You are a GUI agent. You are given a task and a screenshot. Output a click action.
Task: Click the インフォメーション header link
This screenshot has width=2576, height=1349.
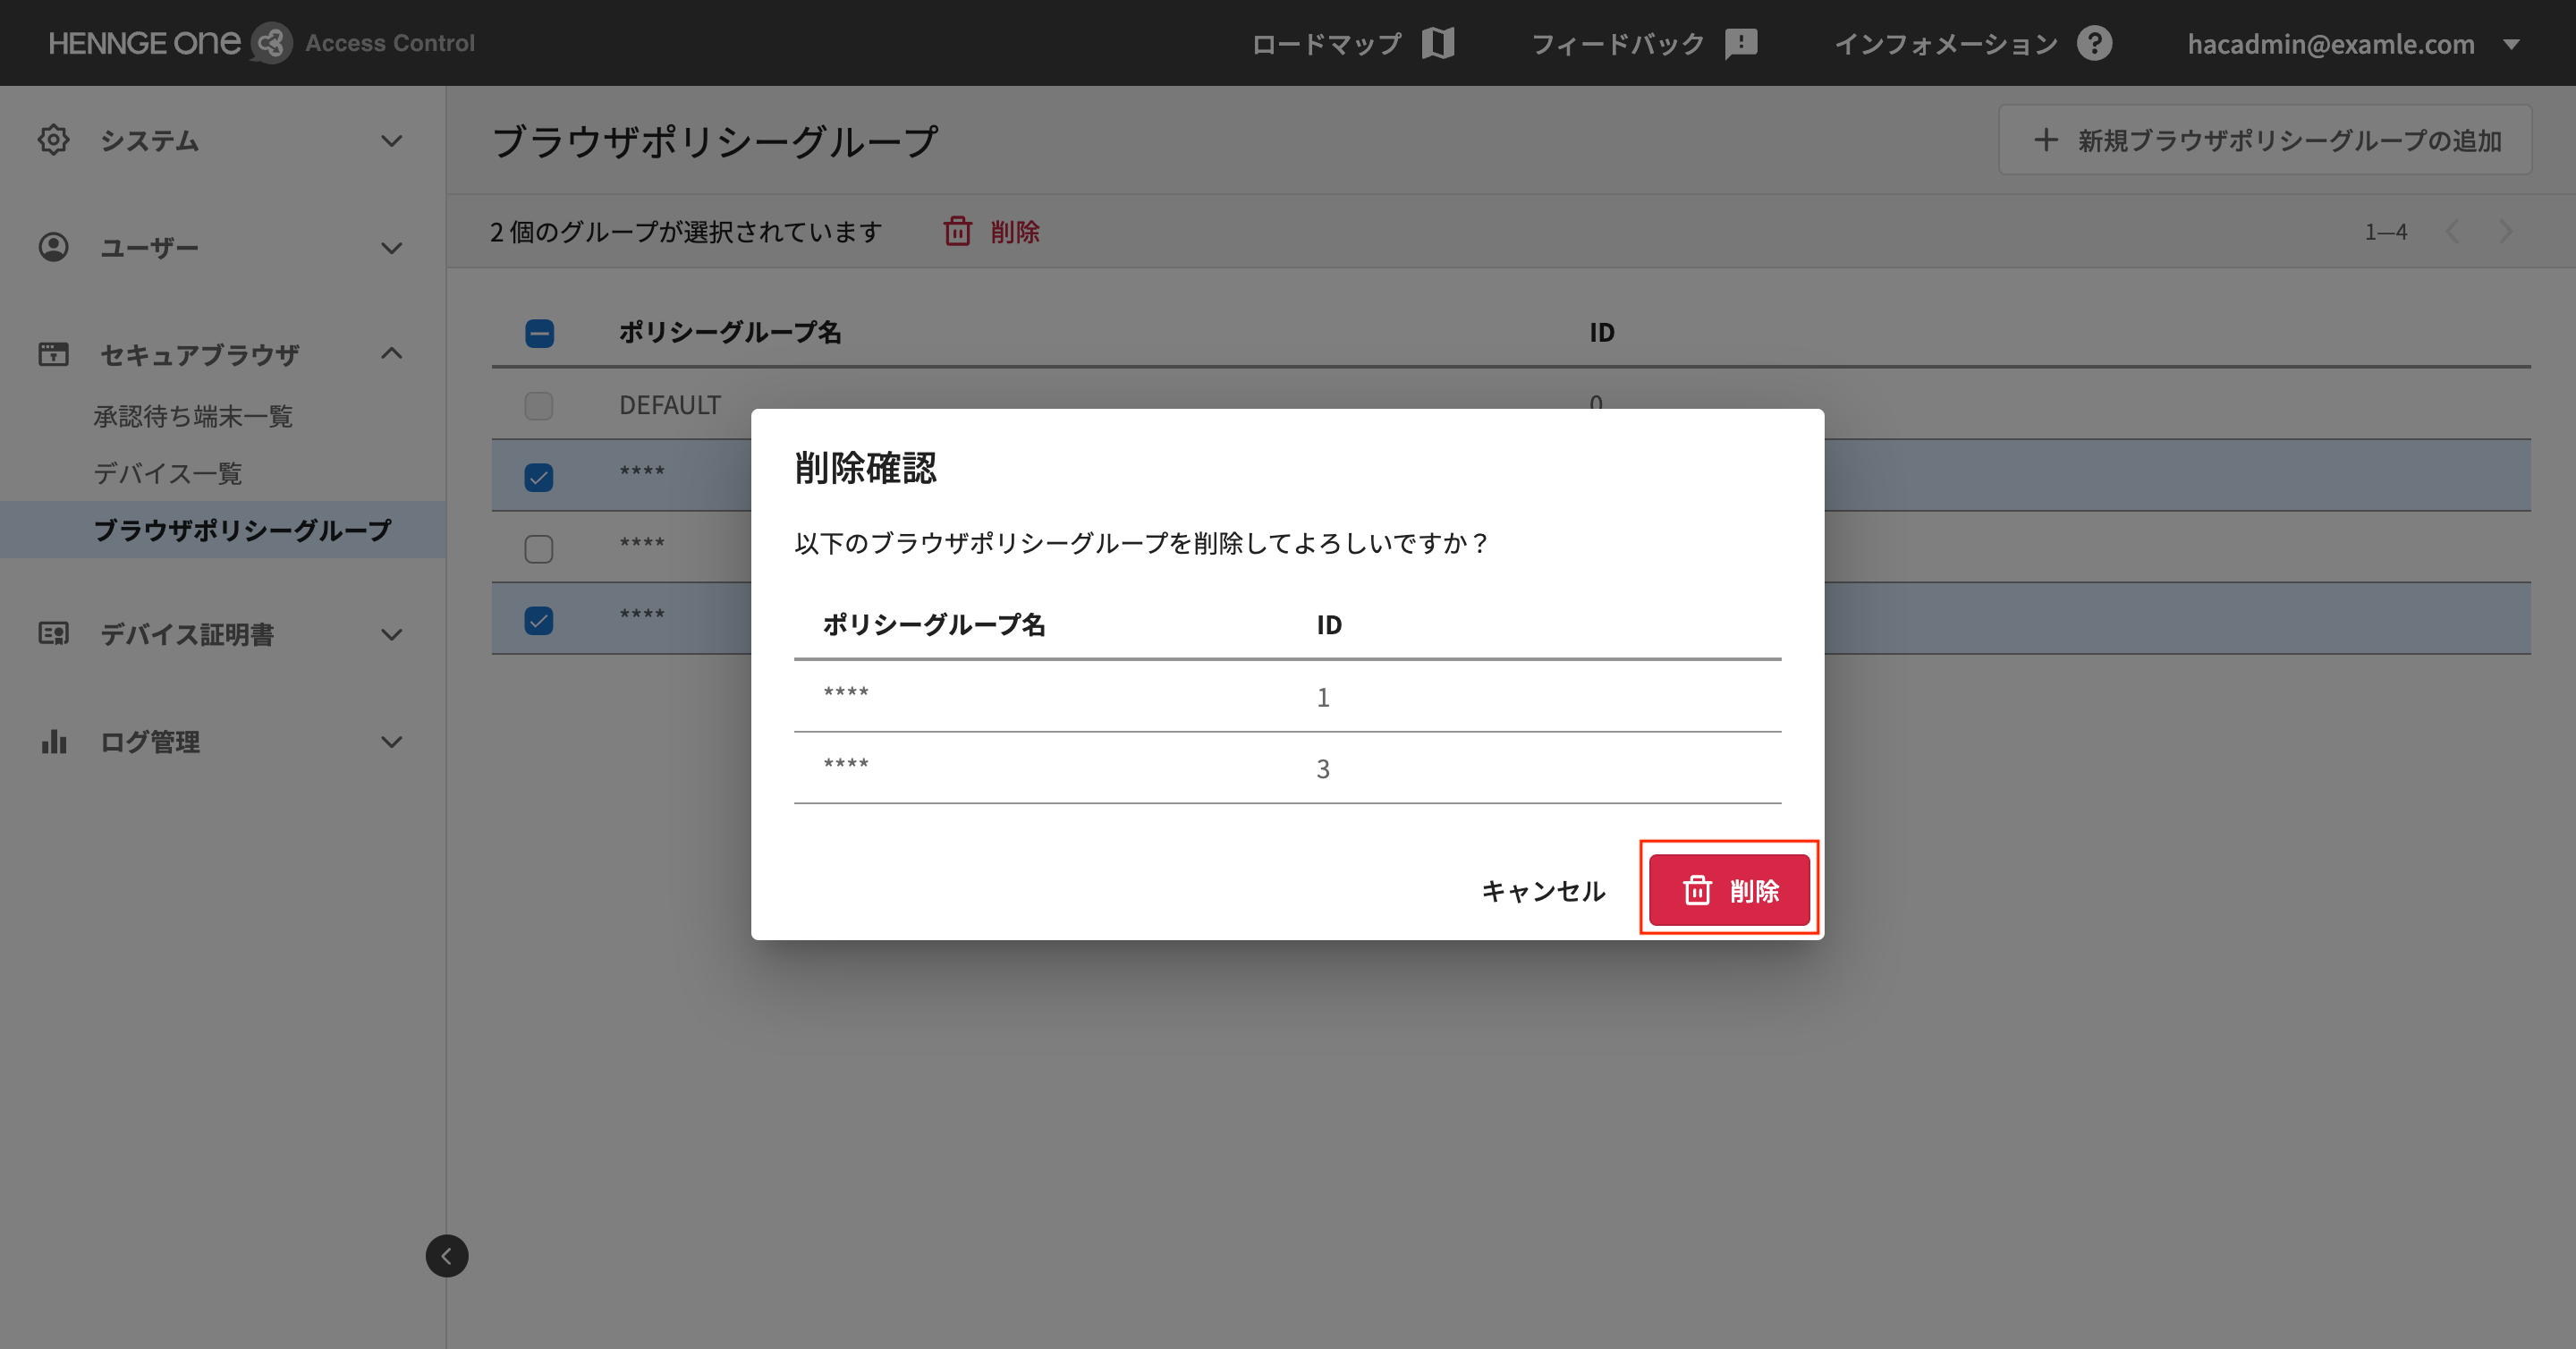coord(1946,44)
